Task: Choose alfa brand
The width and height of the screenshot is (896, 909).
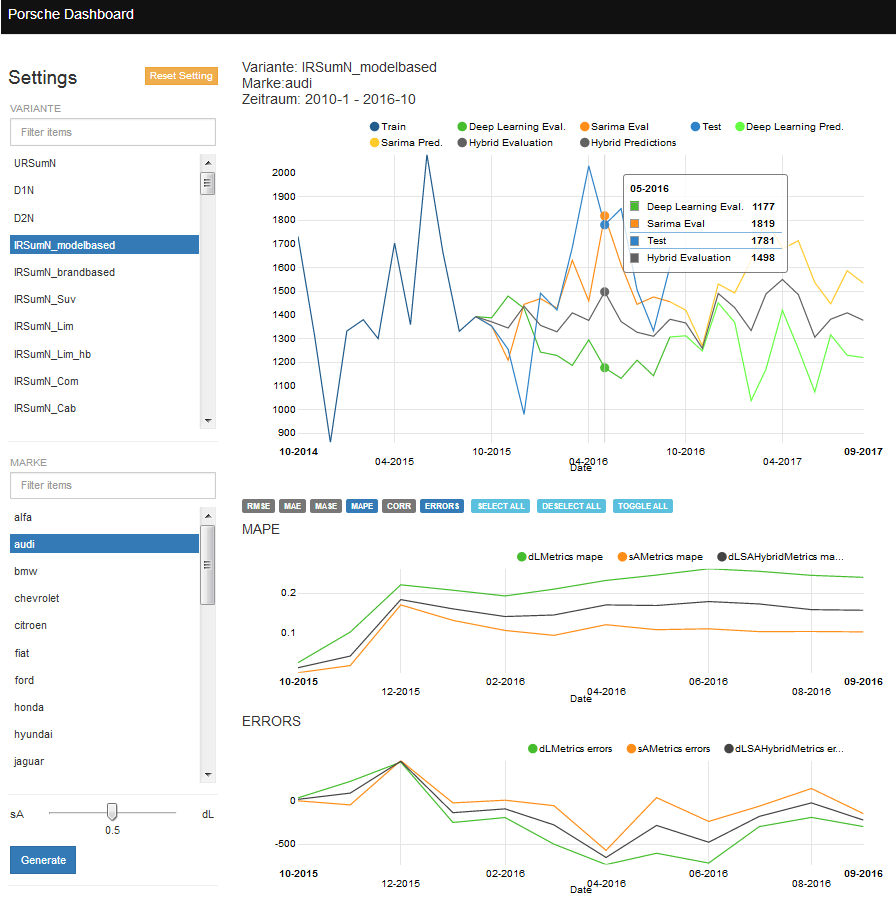Action: point(104,517)
